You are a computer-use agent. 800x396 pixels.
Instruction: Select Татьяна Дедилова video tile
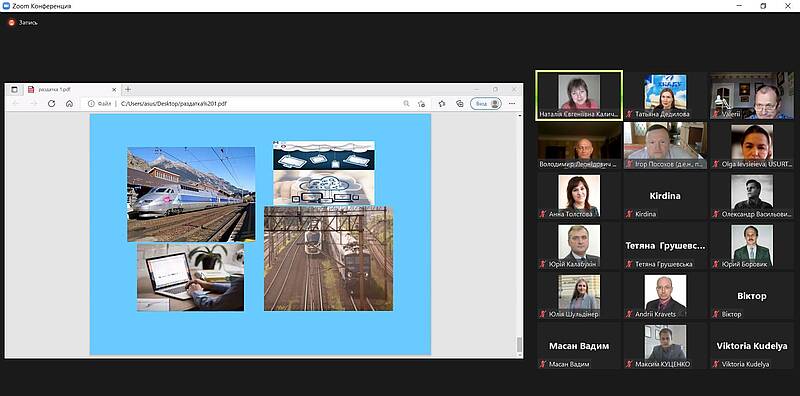[x=665, y=95]
